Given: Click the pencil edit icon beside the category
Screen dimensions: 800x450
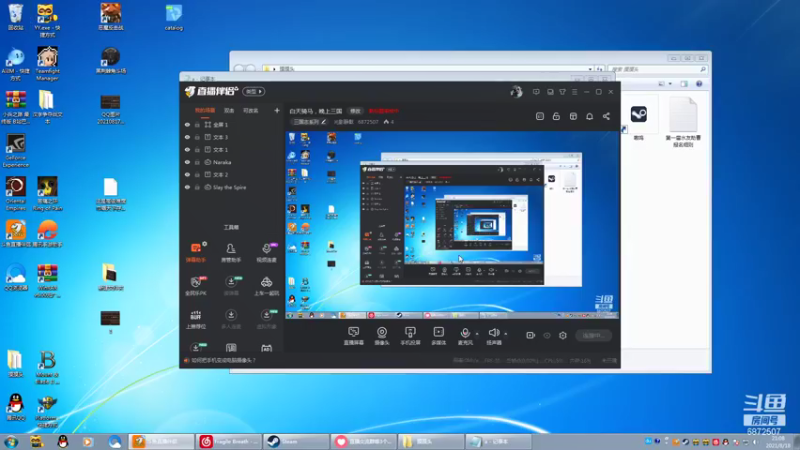Looking at the screenshot, I should [323, 122].
